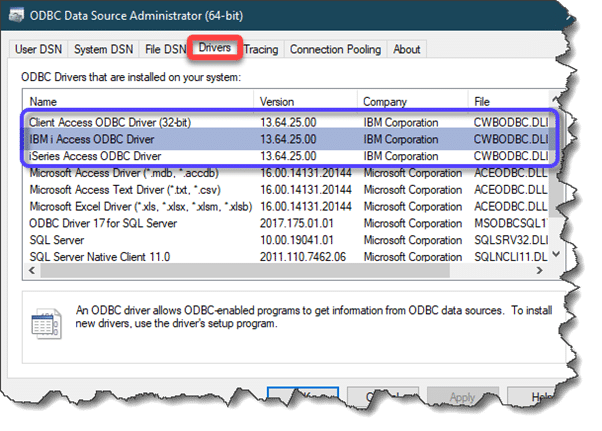
Task: Pick ODBC Driver 17 for SQL Server
Action: click(103, 223)
